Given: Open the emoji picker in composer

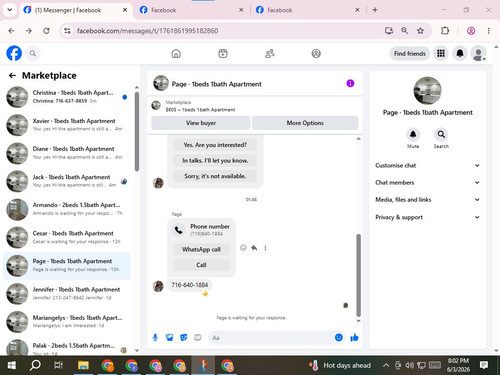Looking at the screenshot, I should pyautogui.click(x=339, y=338).
